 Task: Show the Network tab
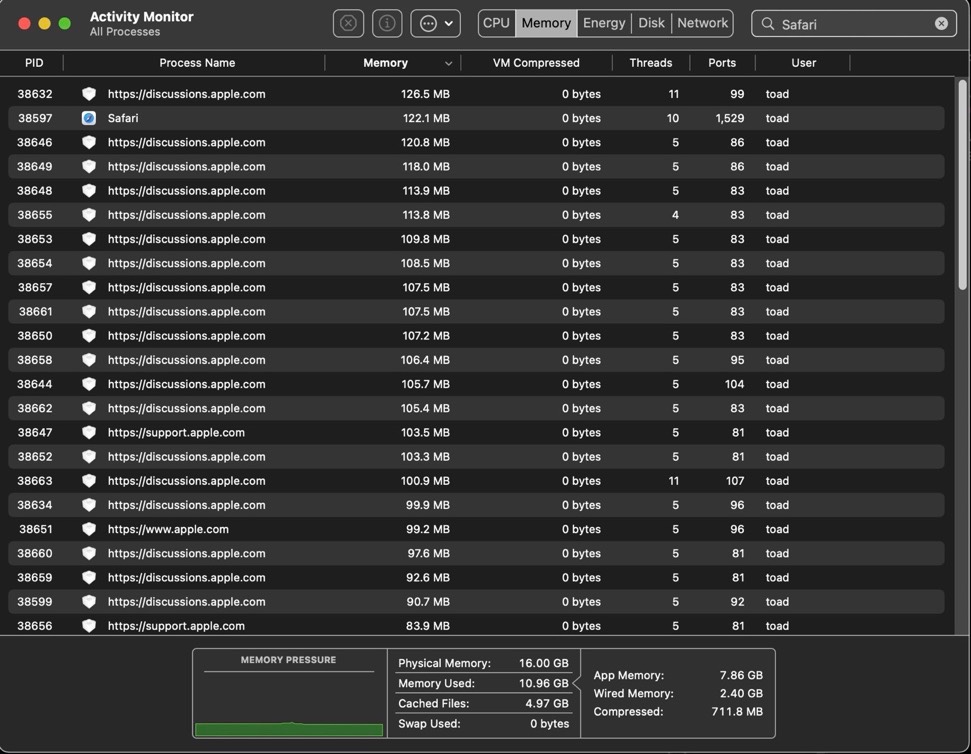click(702, 23)
